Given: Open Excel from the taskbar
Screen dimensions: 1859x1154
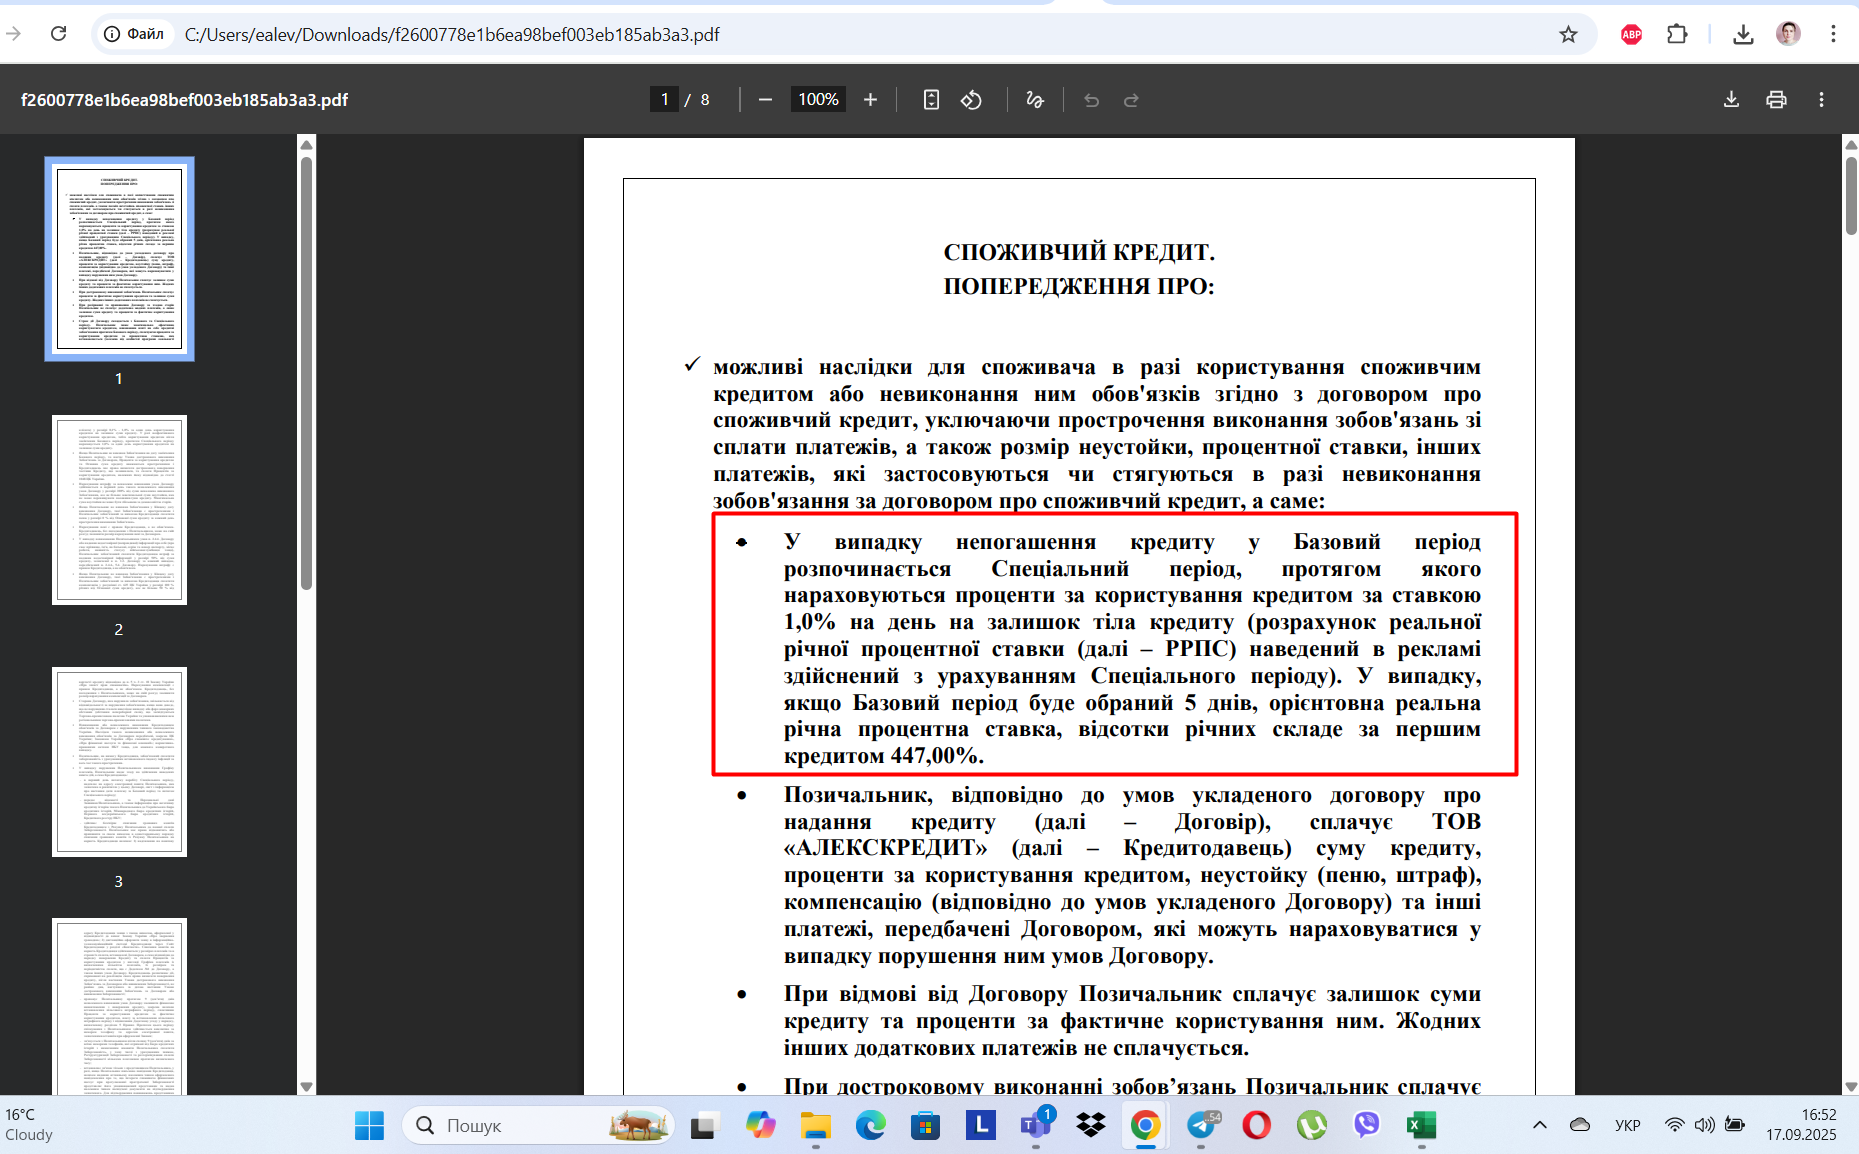Looking at the screenshot, I should point(1422,1126).
